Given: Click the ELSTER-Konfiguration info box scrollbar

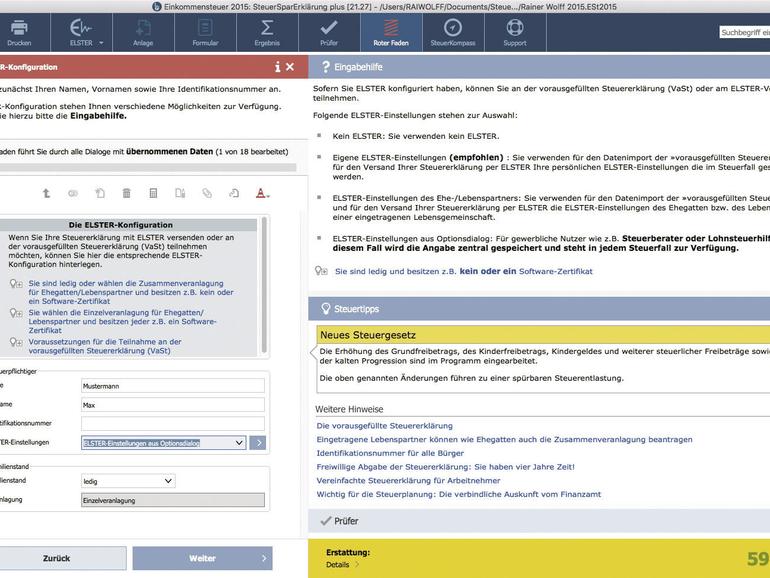Looking at the screenshot, I should coord(264,285).
